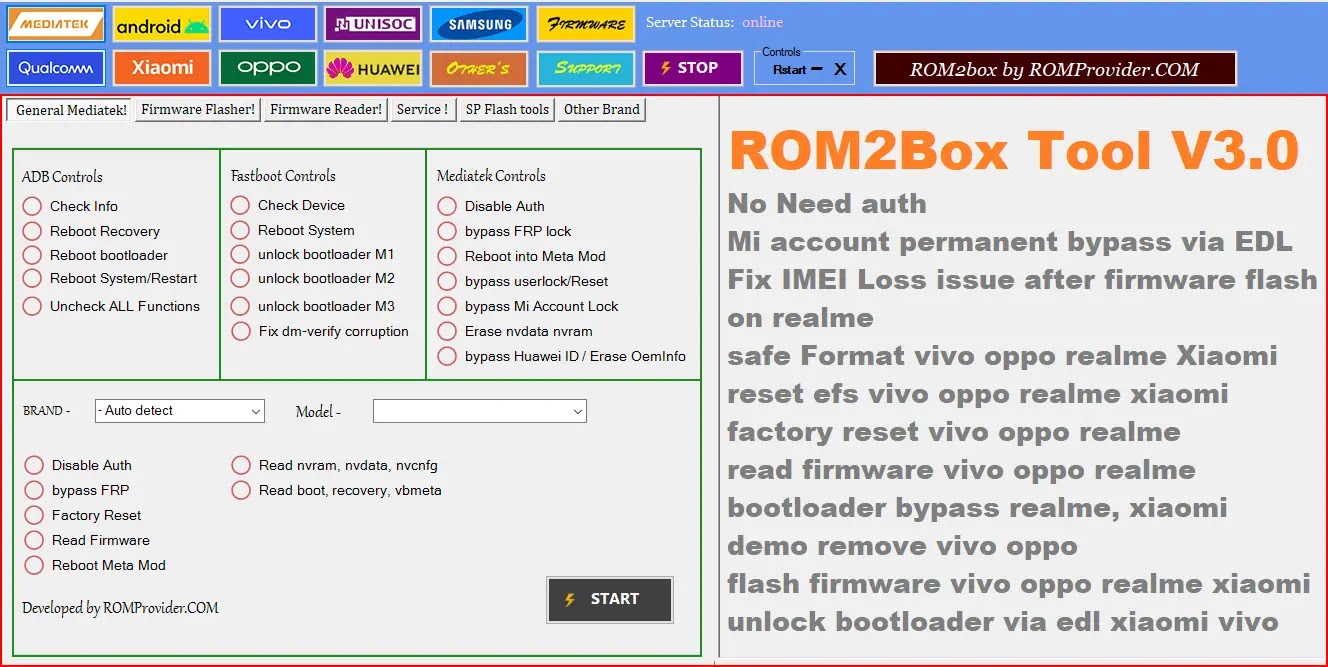Choose bypass Huawei ID / Erase OemInfo

tap(562, 356)
